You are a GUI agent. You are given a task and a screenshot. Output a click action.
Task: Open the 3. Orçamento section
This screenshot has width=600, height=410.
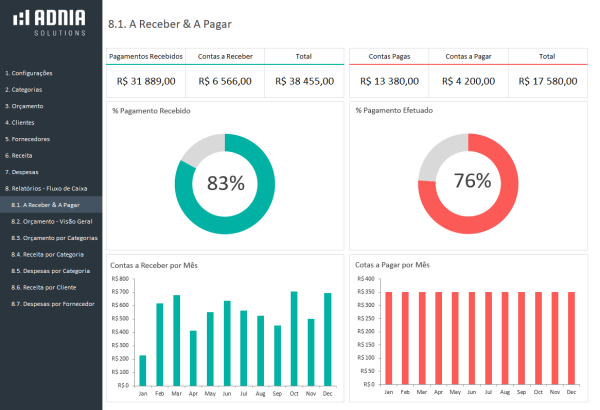tap(24, 106)
